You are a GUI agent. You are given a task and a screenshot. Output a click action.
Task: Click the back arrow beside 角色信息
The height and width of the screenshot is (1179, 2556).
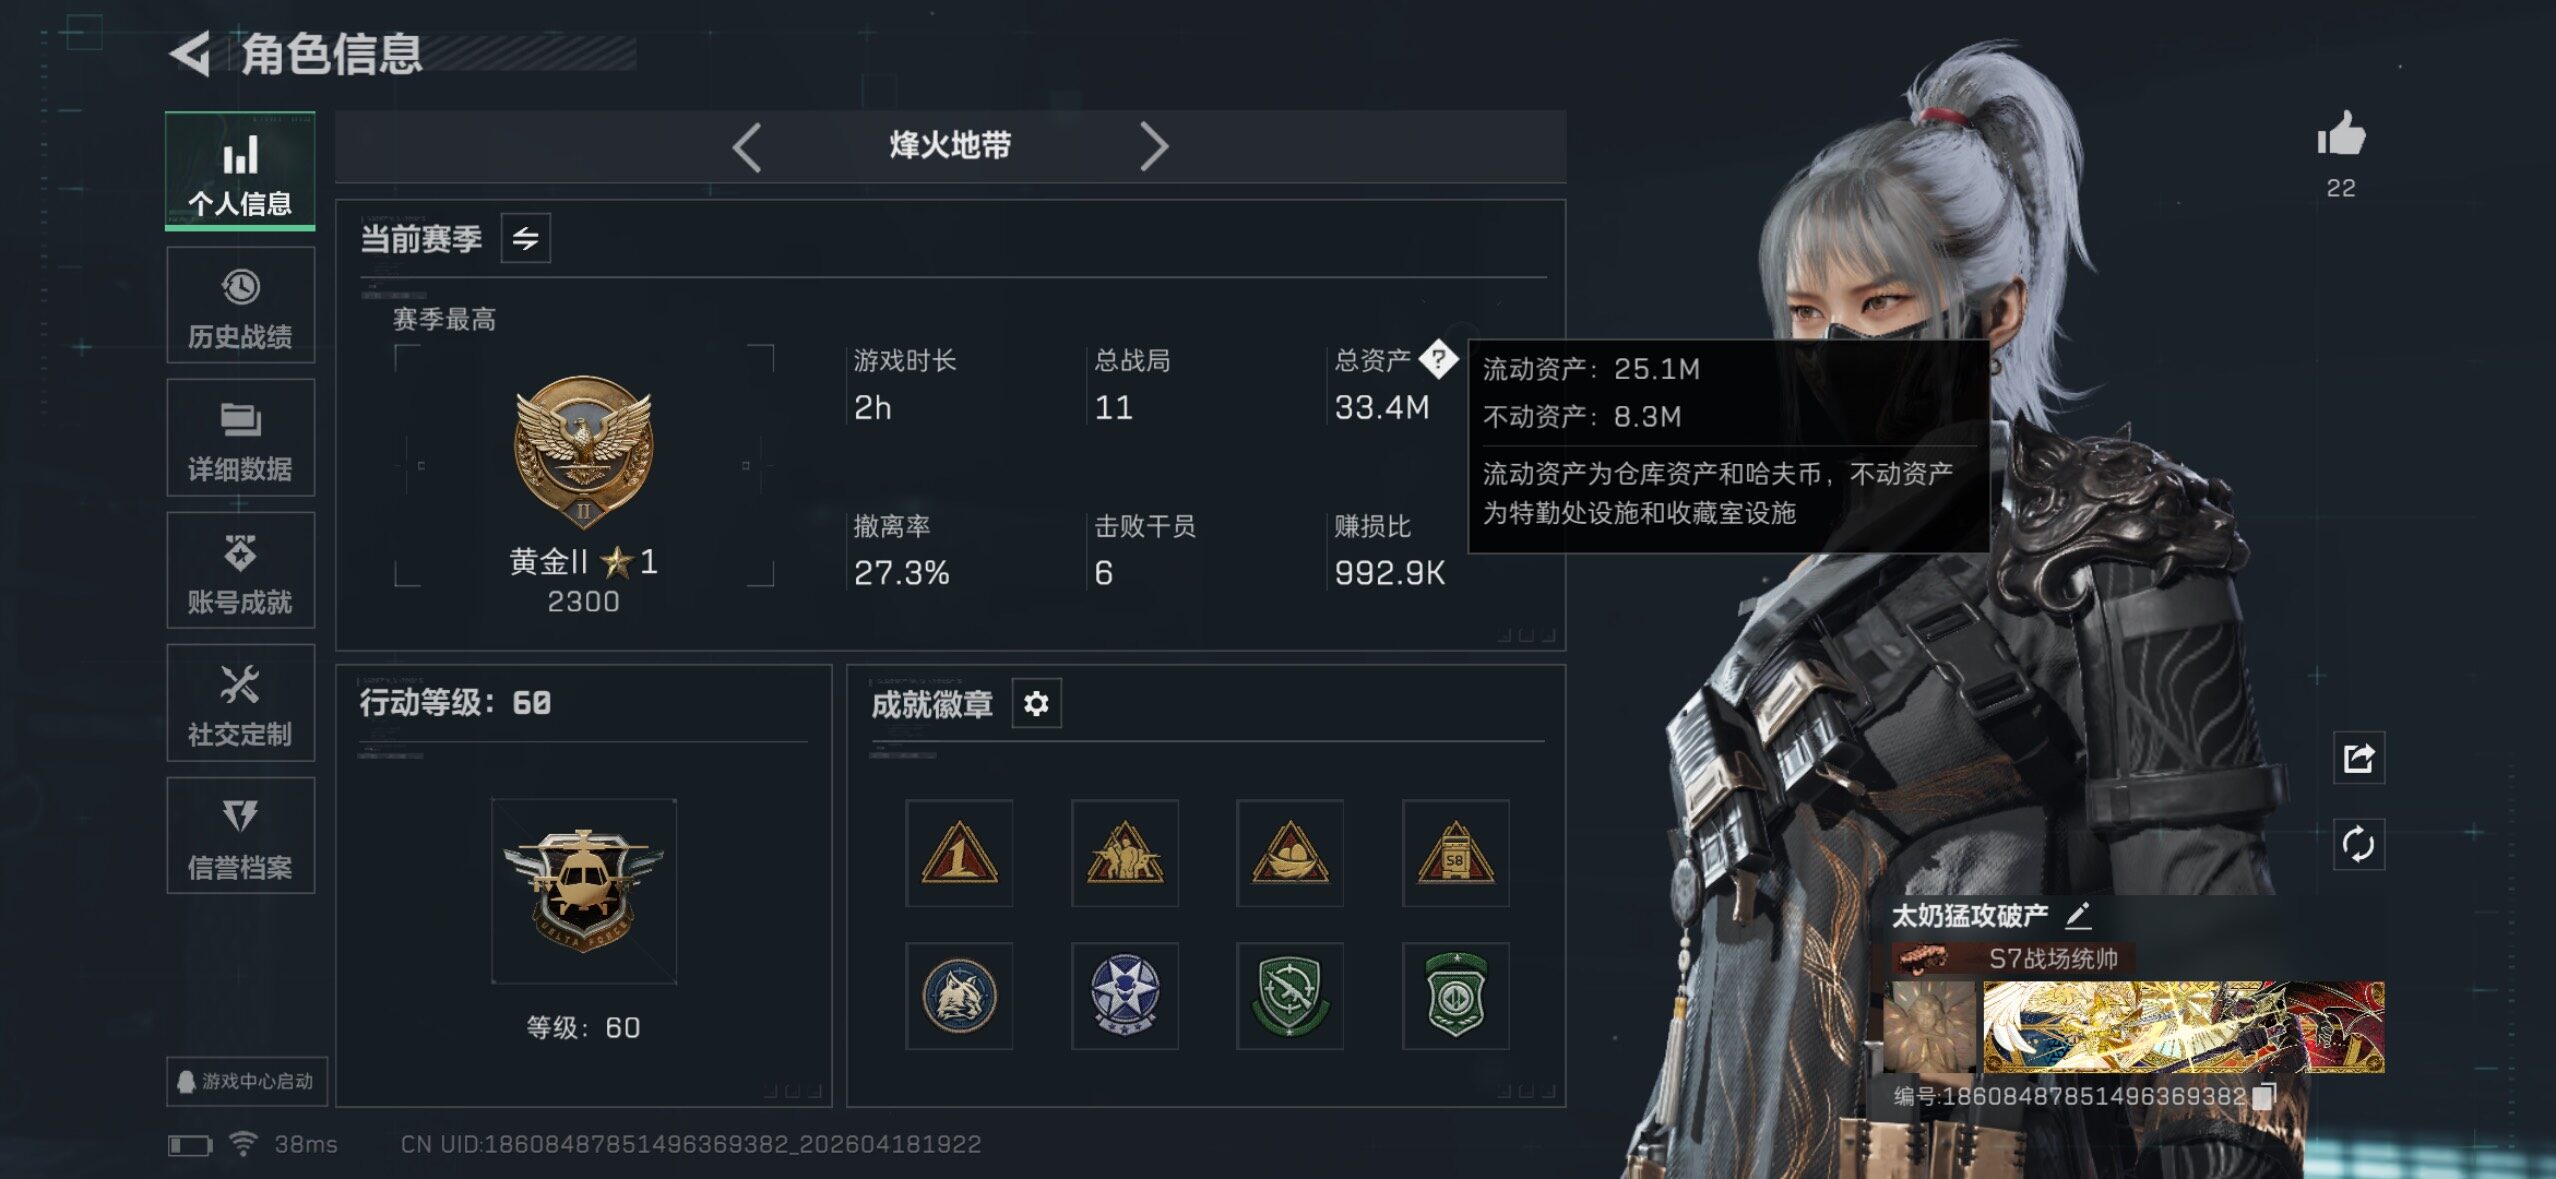pyautogui.click(x=190, y=53)
